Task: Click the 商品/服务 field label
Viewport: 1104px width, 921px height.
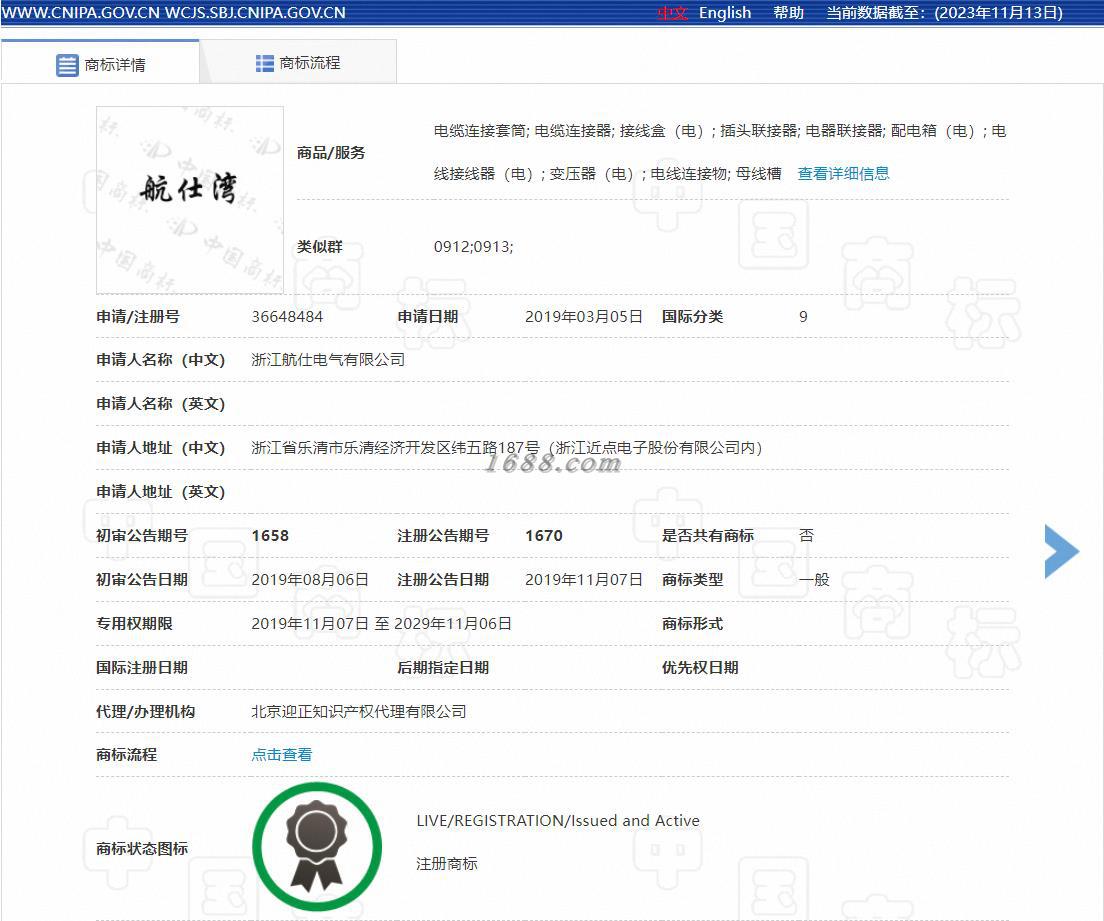Action: coord(331,153)
